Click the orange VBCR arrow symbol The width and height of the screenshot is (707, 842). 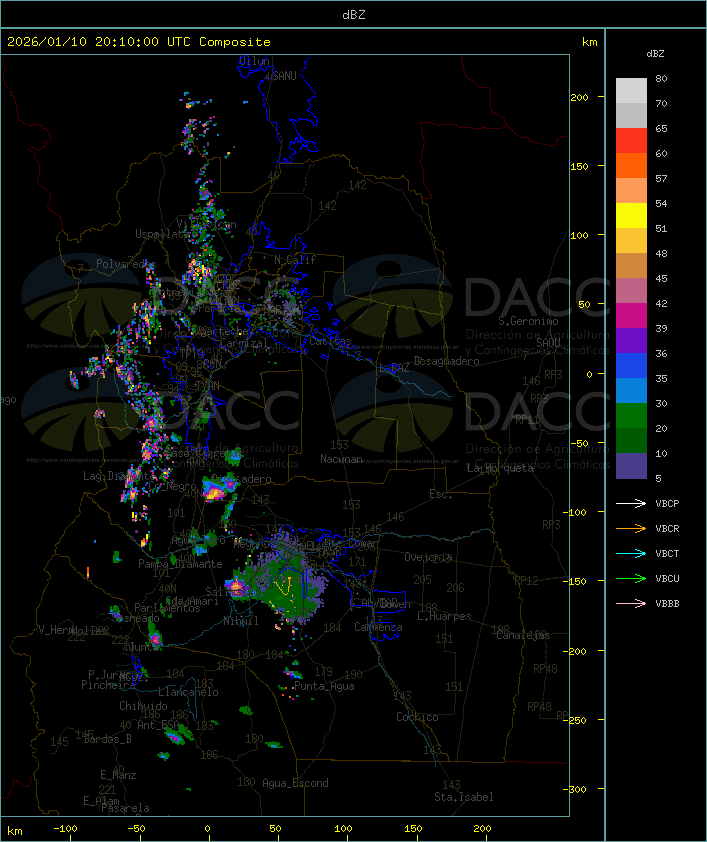631,529
